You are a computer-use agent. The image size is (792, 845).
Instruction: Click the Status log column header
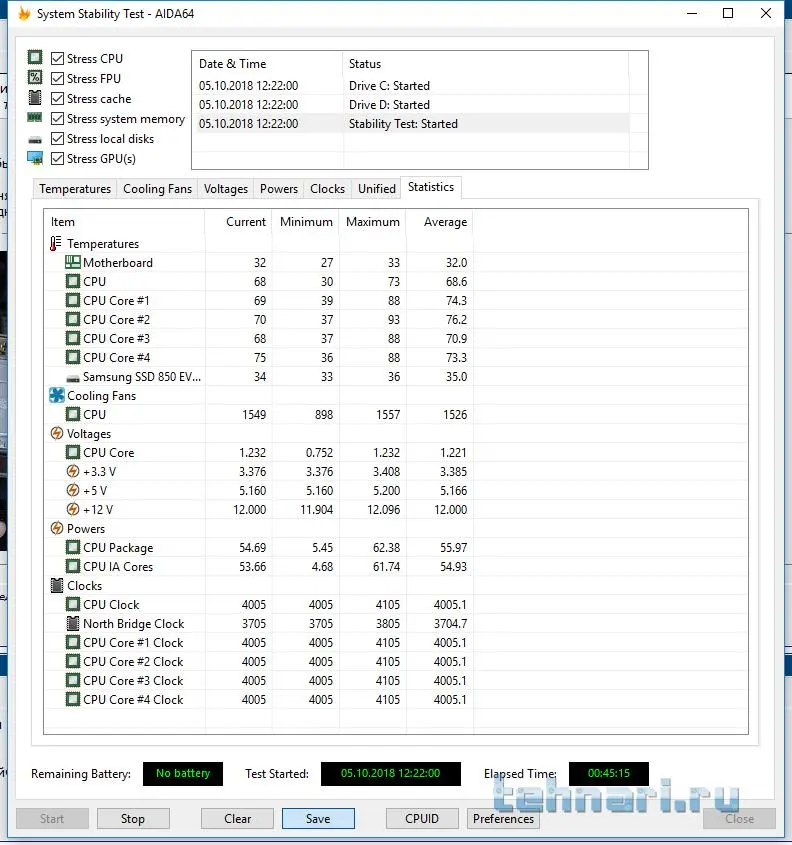[485, 64]
